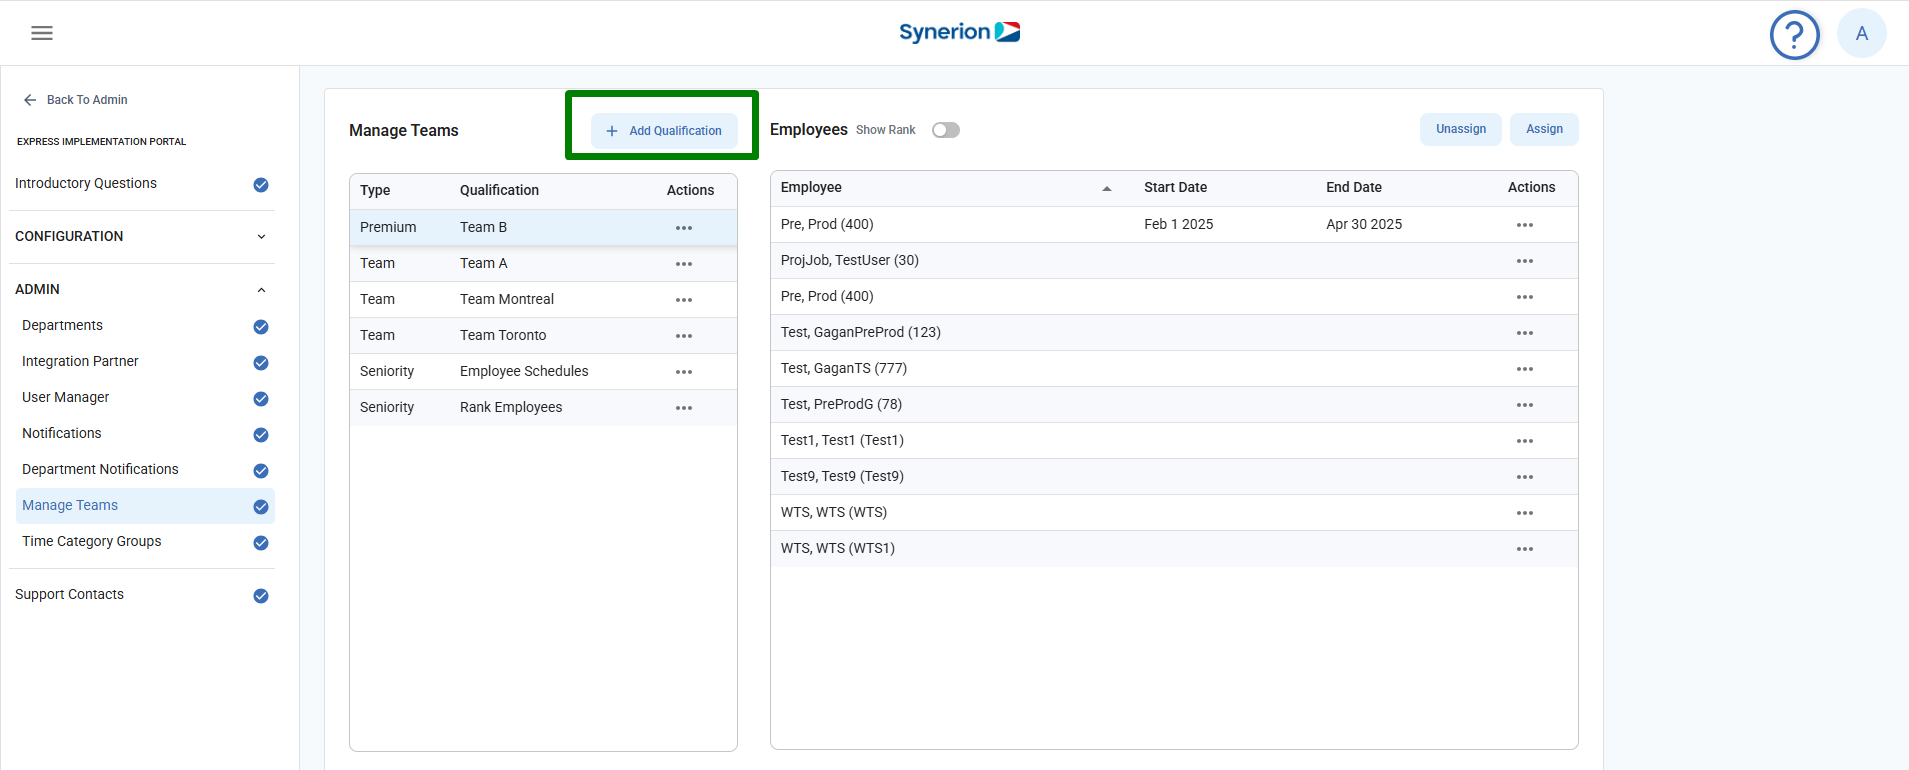Click the Unassign button
Image resolution: width=1909 pixels, height=770 pixels.
click(1461, 129)
